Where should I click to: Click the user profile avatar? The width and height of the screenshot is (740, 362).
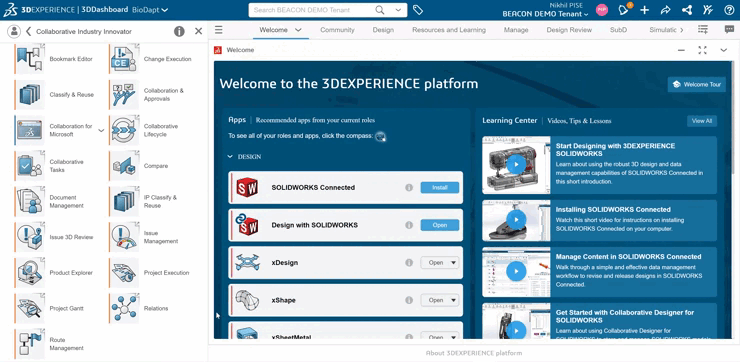[602, 10]
